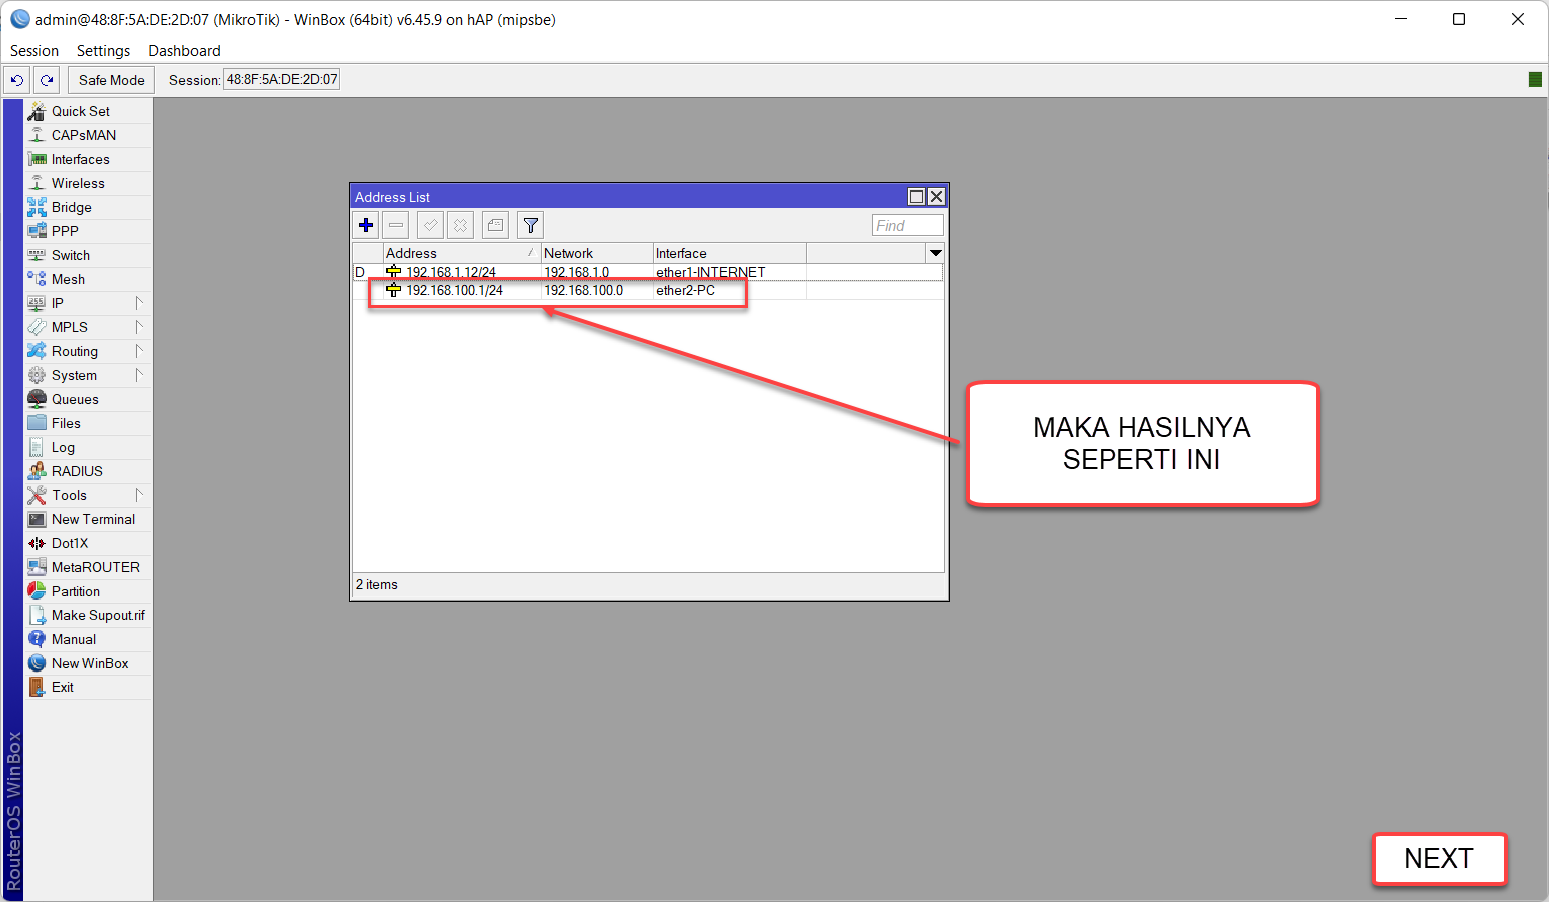Open the filter funnel in Address List

click(531, 225)
